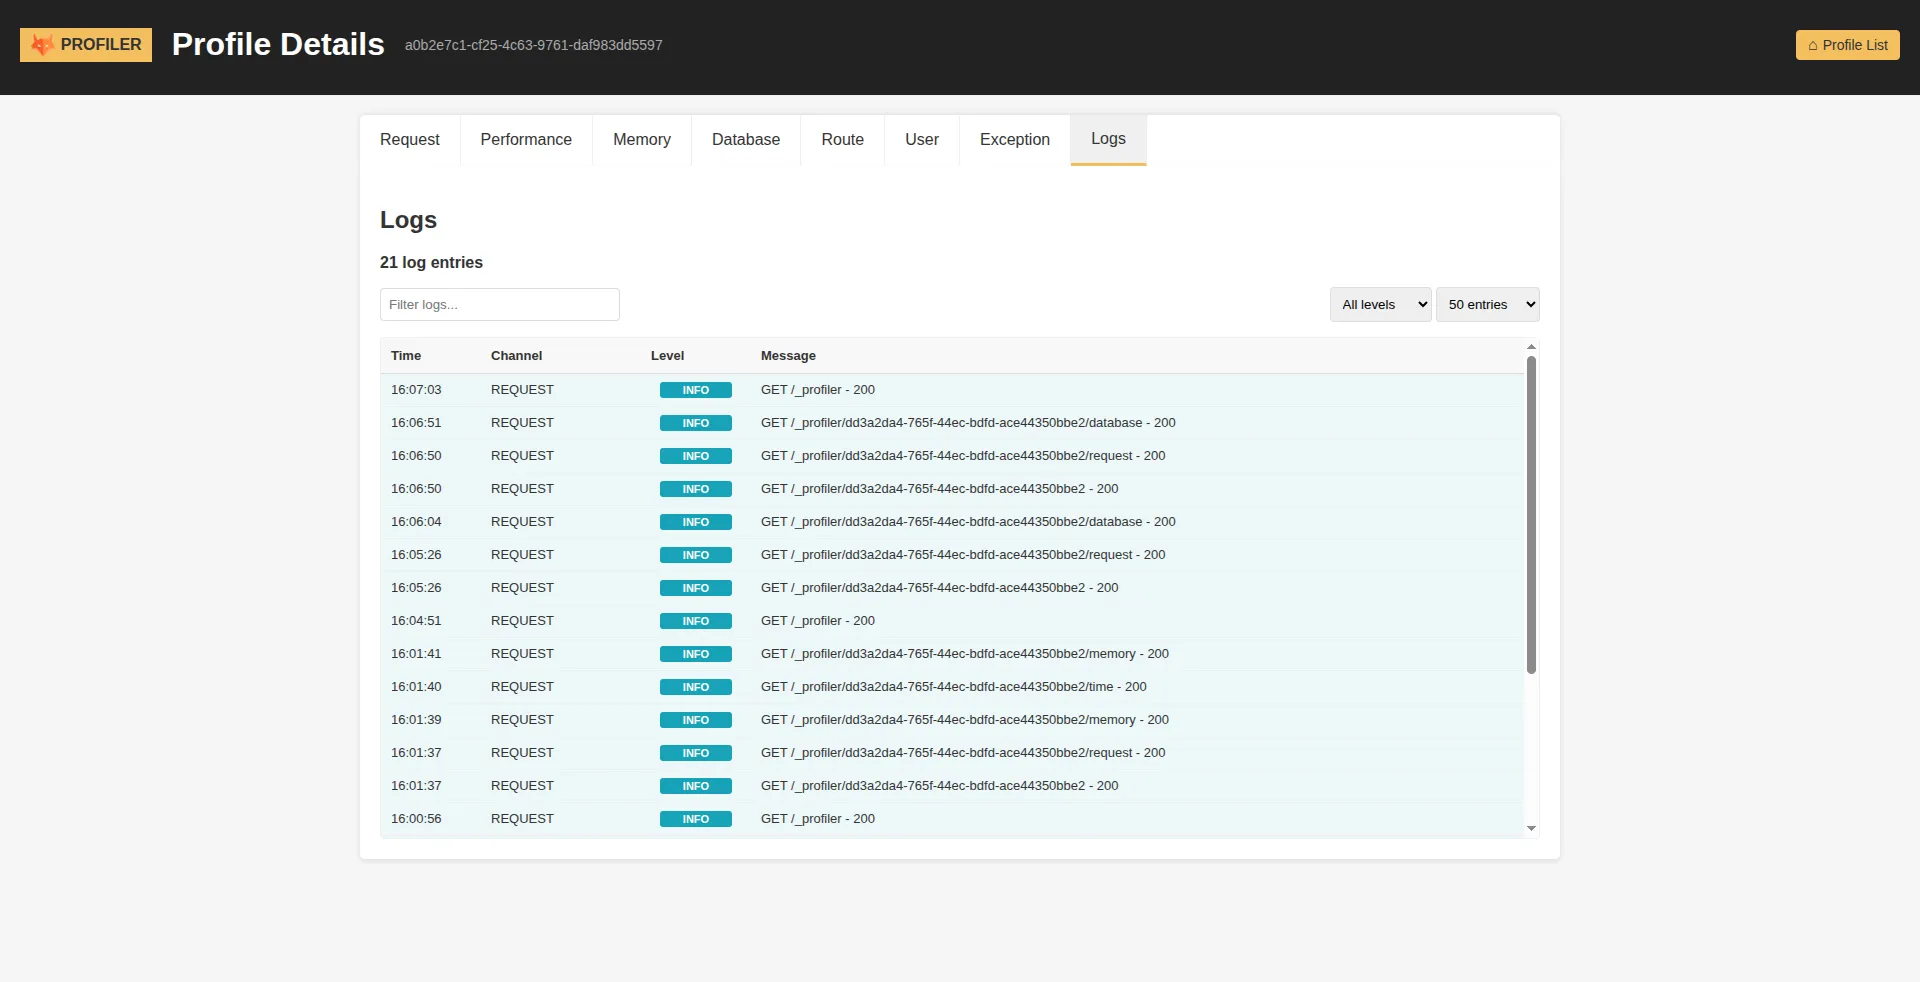Image resolution: width=1920 pixels, height=982 pixels.
Task: Click the scrollbar up arrow
Action: [1531, 347]
